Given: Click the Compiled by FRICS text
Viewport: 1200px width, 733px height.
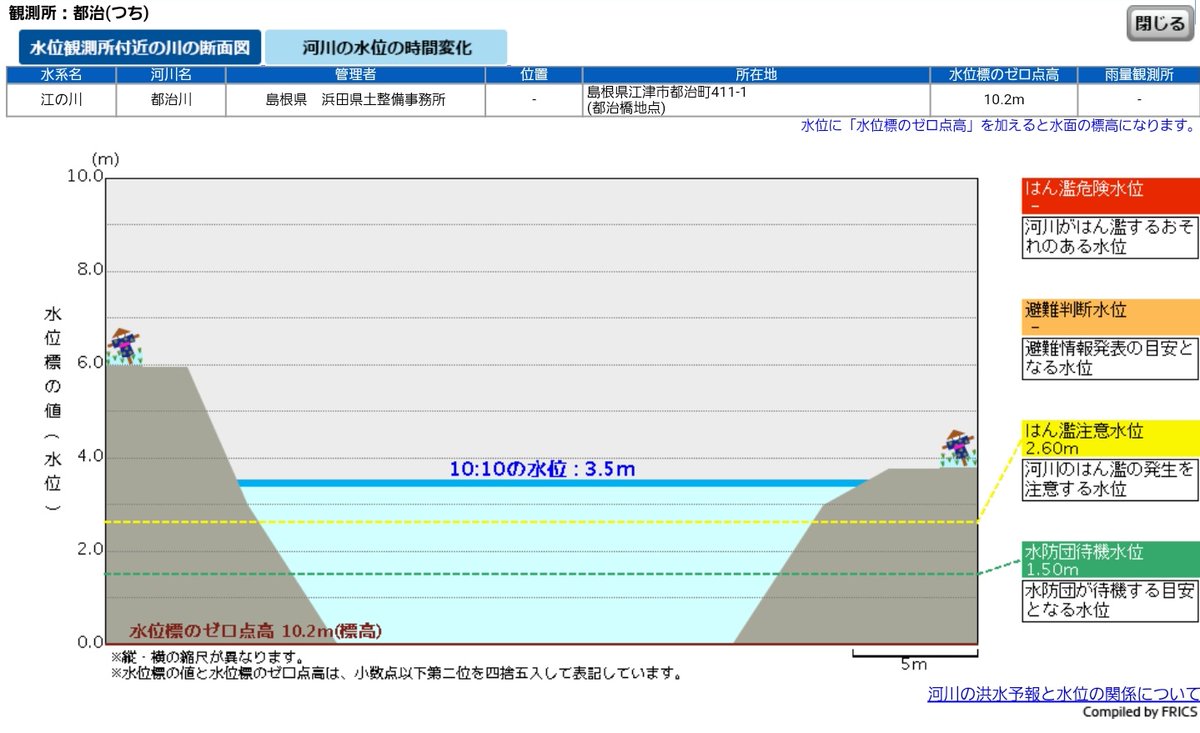Looking at the screenshot, I should click(1140, 713).
